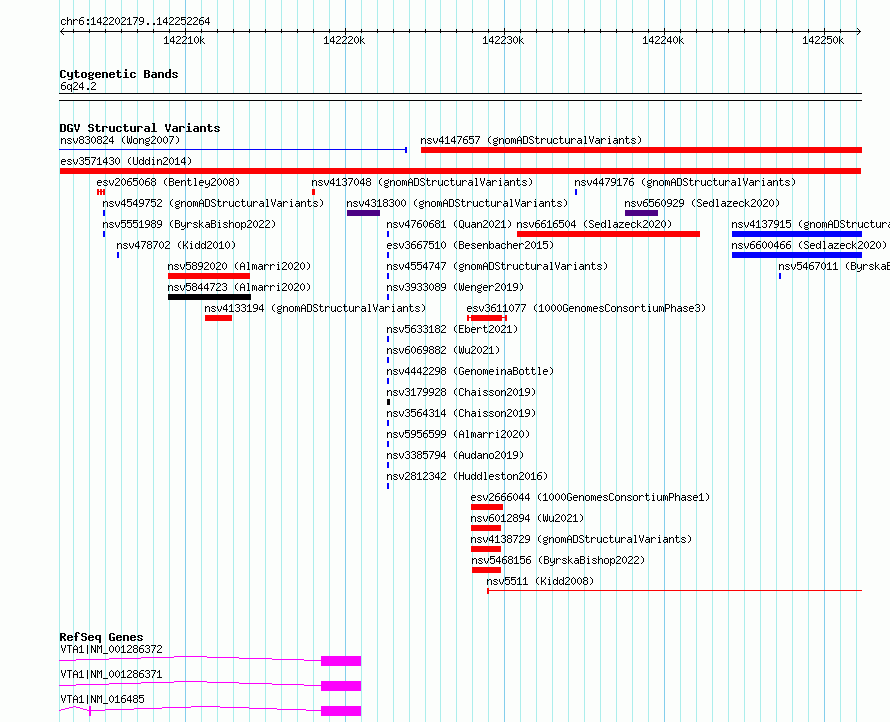This screenshot has width=890, height=722.
Task: Click nsv4442298 (GenomeinaBottle) label
Action: click(470, 371)
